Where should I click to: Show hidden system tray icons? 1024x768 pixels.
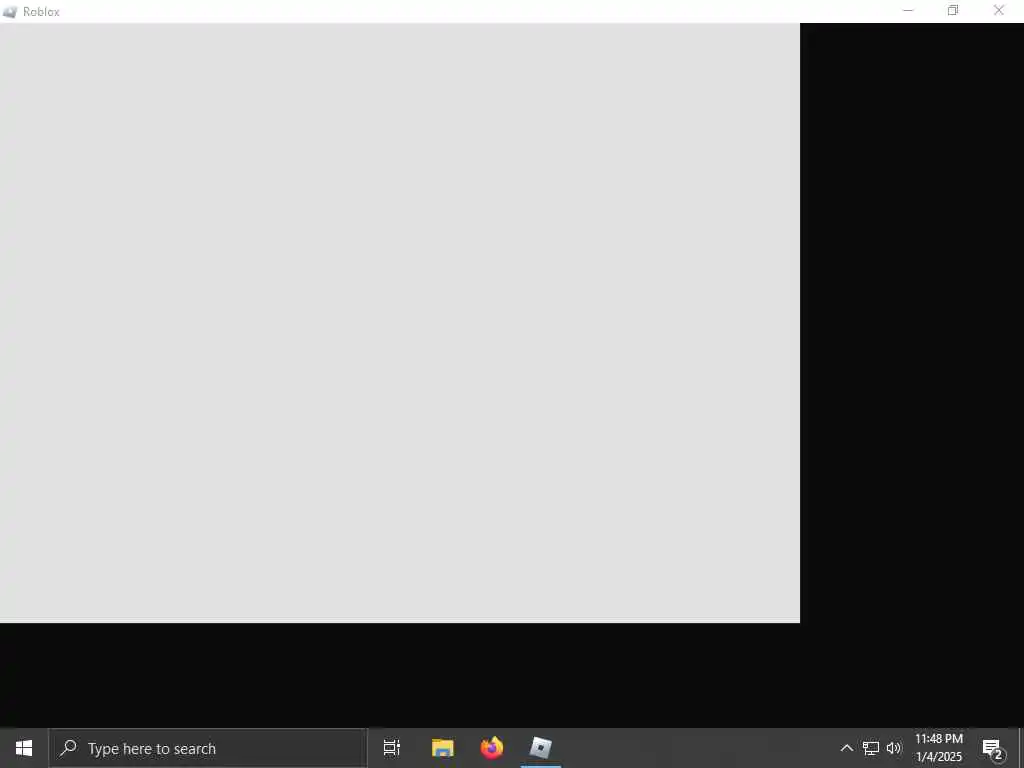846,748
